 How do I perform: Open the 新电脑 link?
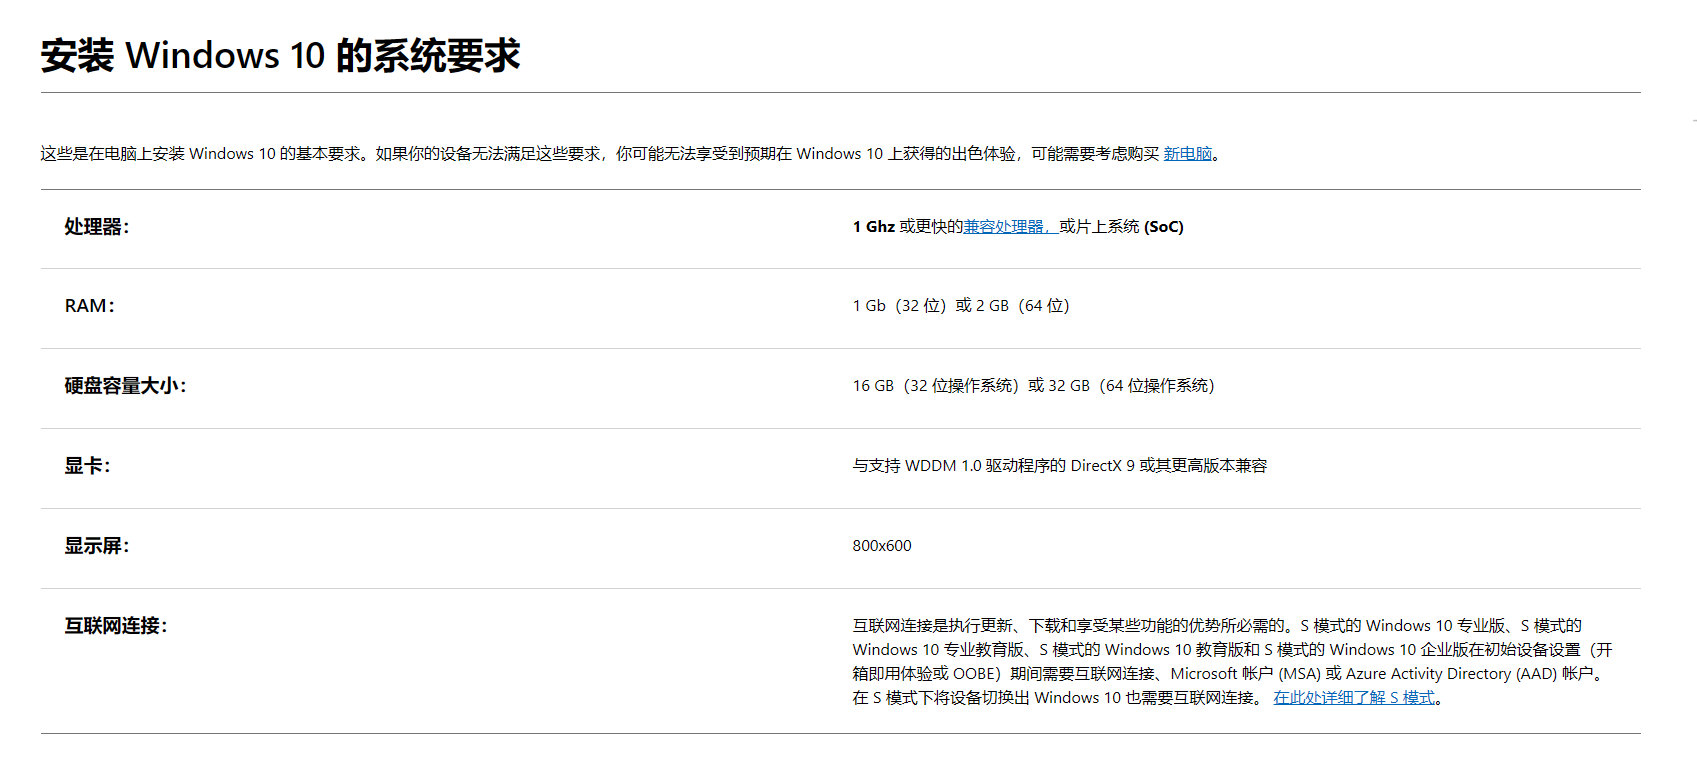1187,154
